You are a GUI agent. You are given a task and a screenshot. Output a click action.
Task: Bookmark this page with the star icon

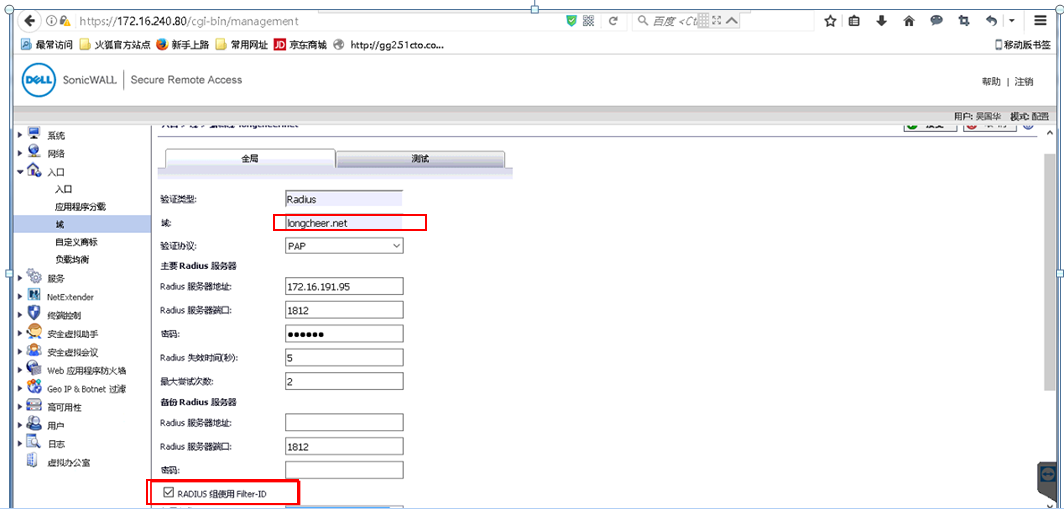pyautogui.click(x=830, y=20)
